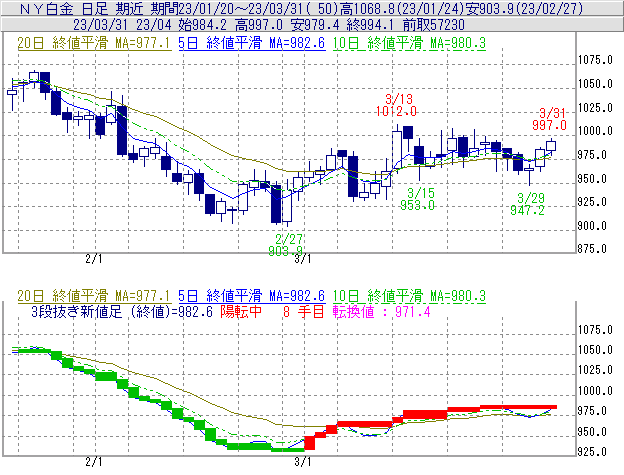Click the 2/27 low label 903.9
The width and height of the screenshot is (624, 475).
point(285,251)
